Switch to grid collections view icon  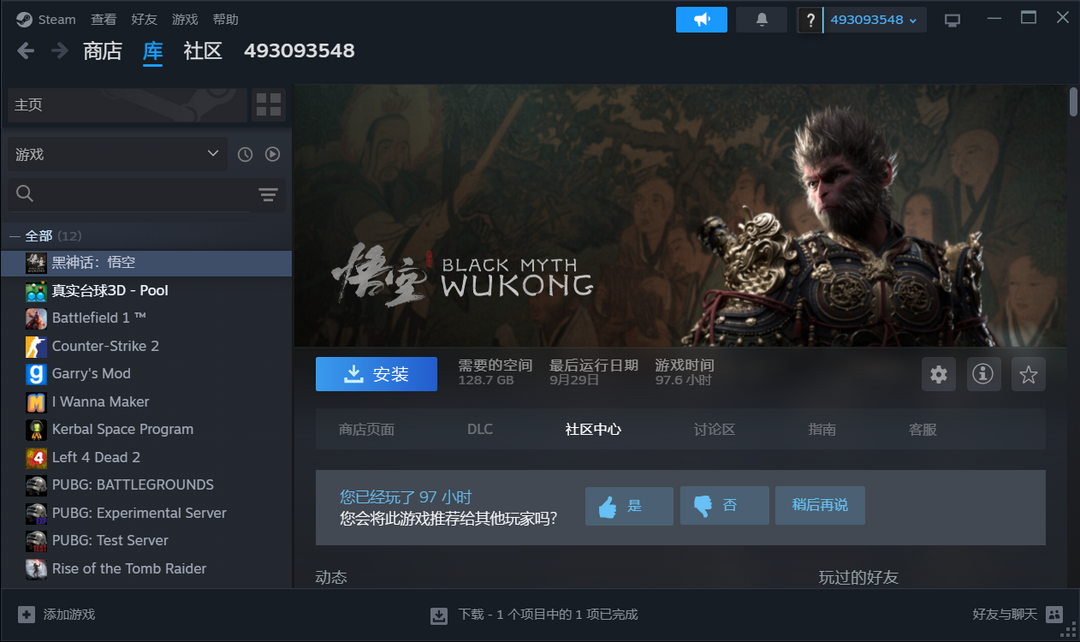click(x=269, y=105)
